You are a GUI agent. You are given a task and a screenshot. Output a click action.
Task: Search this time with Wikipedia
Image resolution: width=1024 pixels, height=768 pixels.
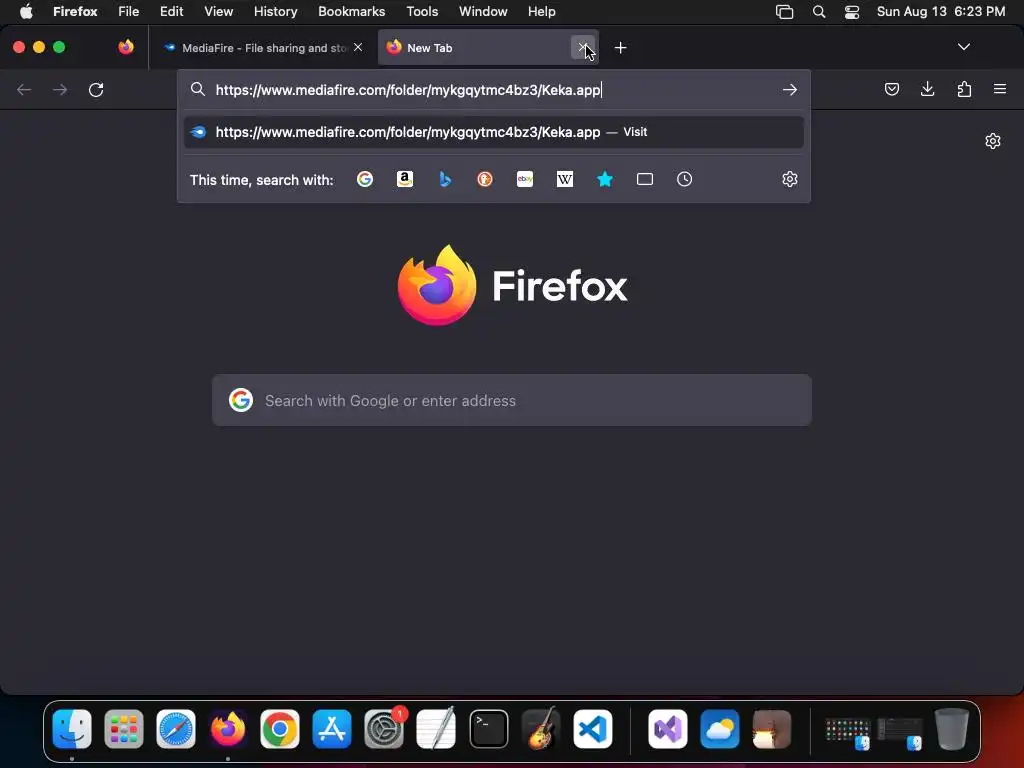point(565,179)
